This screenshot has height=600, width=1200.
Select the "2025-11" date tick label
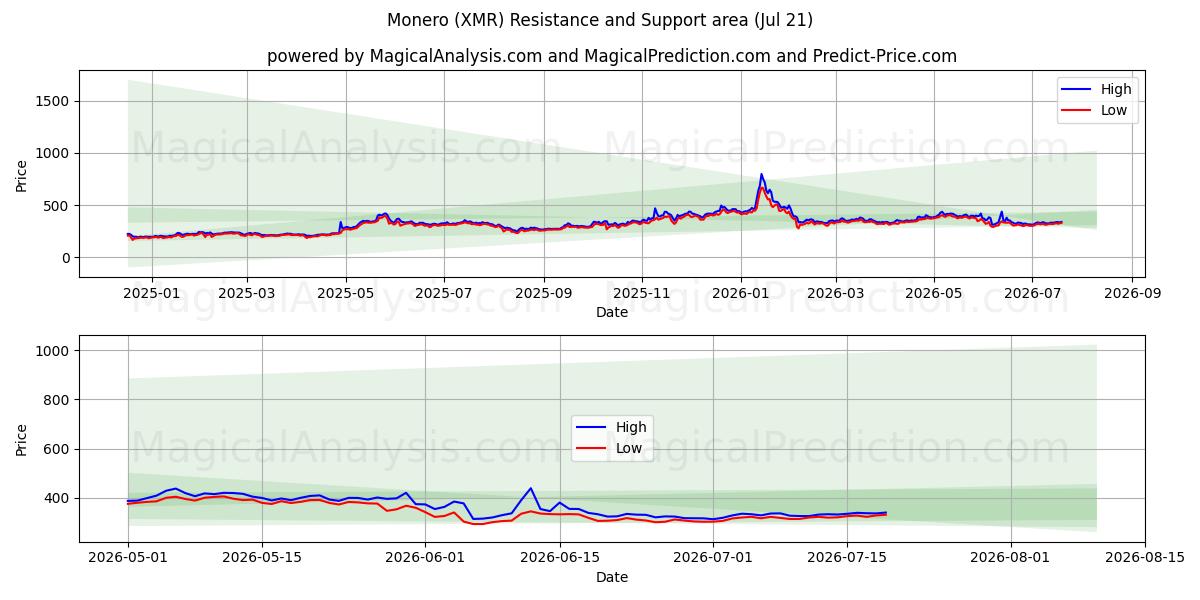[642, 293]
